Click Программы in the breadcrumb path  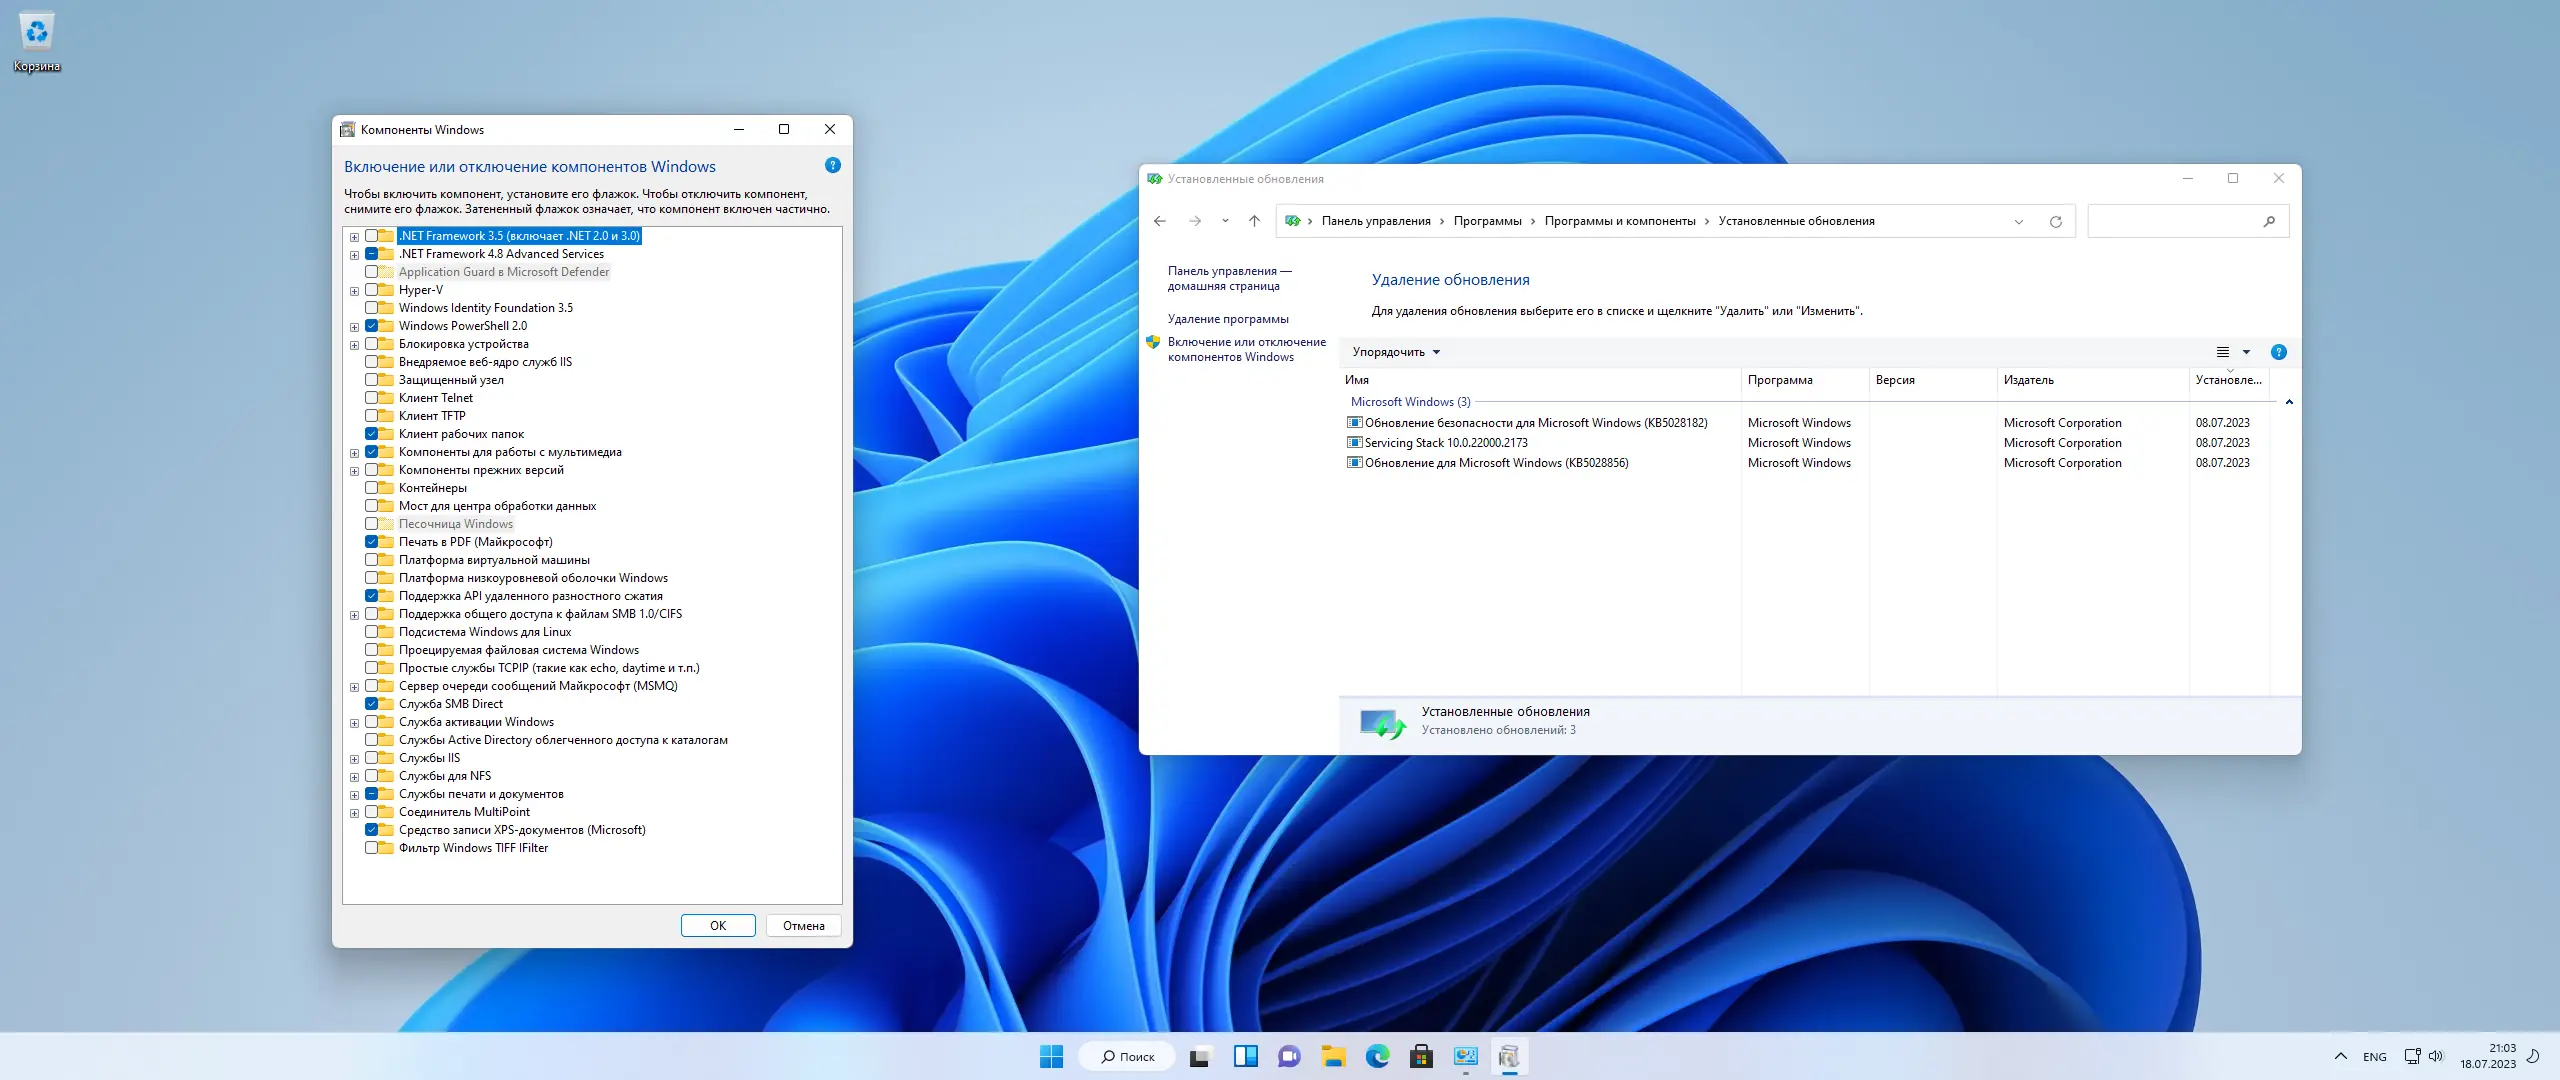tap(1487, 221)
